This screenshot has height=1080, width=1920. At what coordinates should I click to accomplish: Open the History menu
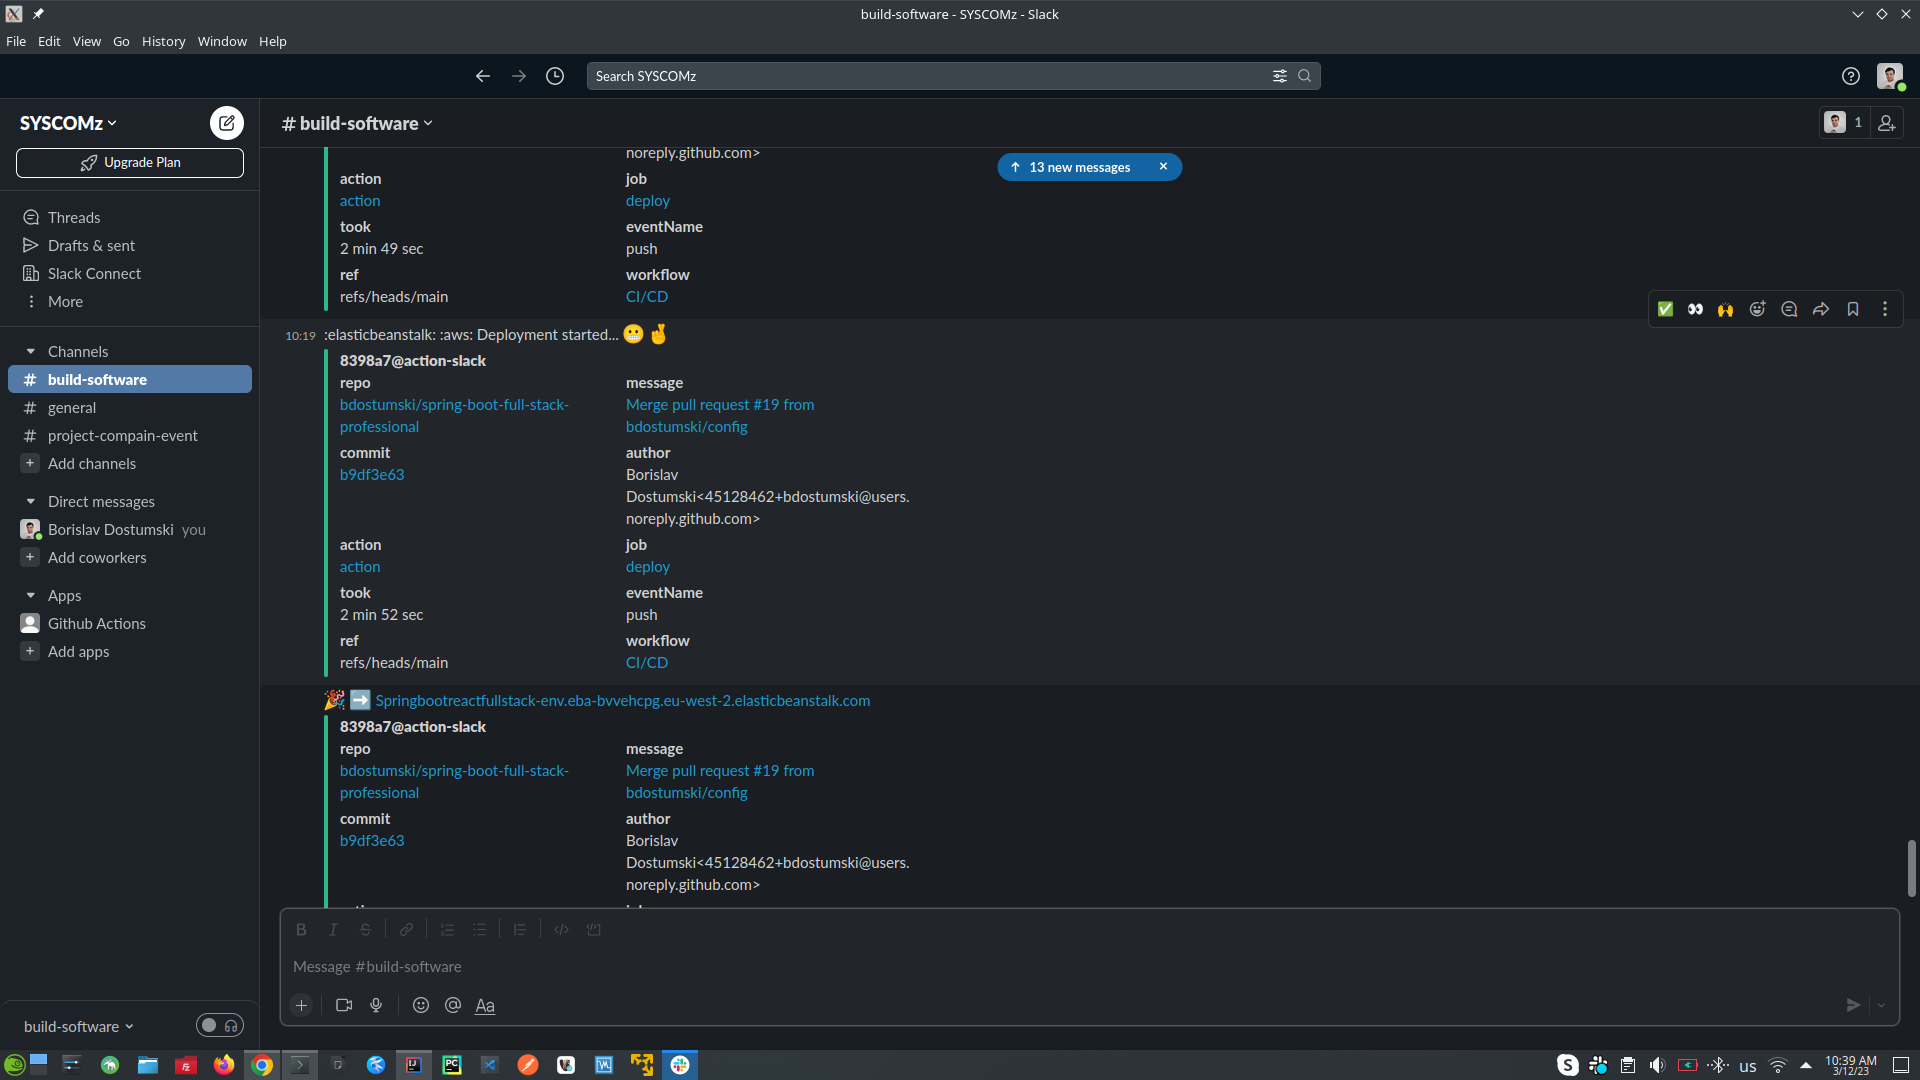(x=163, y=41)
